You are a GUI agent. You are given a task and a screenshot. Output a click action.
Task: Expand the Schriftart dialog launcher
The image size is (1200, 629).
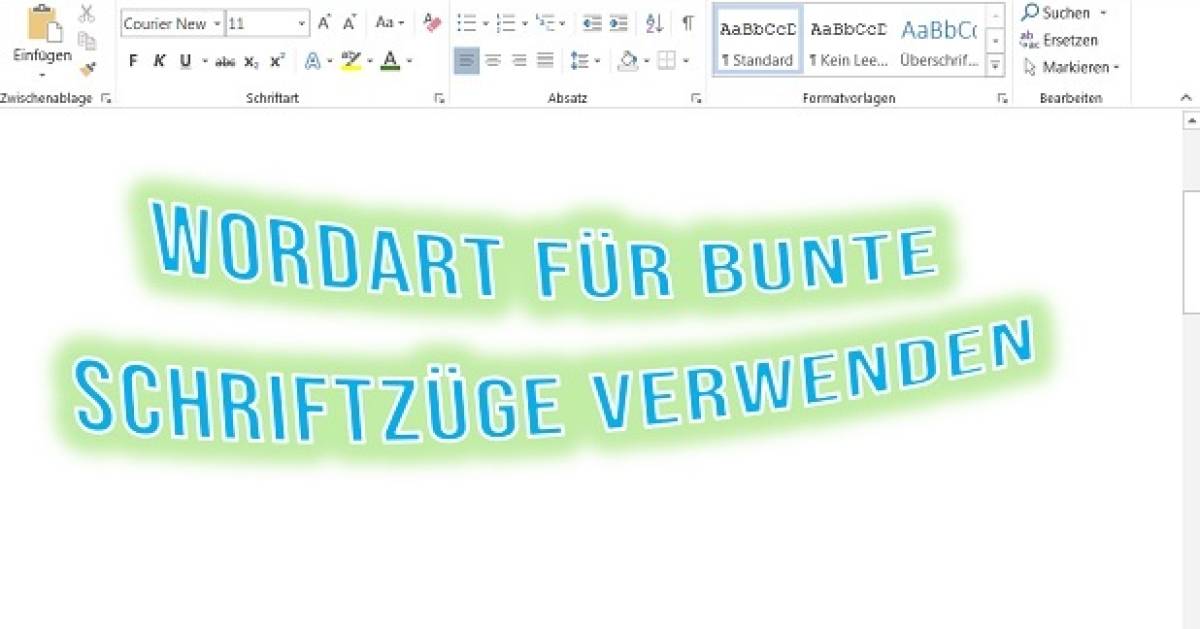[x=441, y=98]
